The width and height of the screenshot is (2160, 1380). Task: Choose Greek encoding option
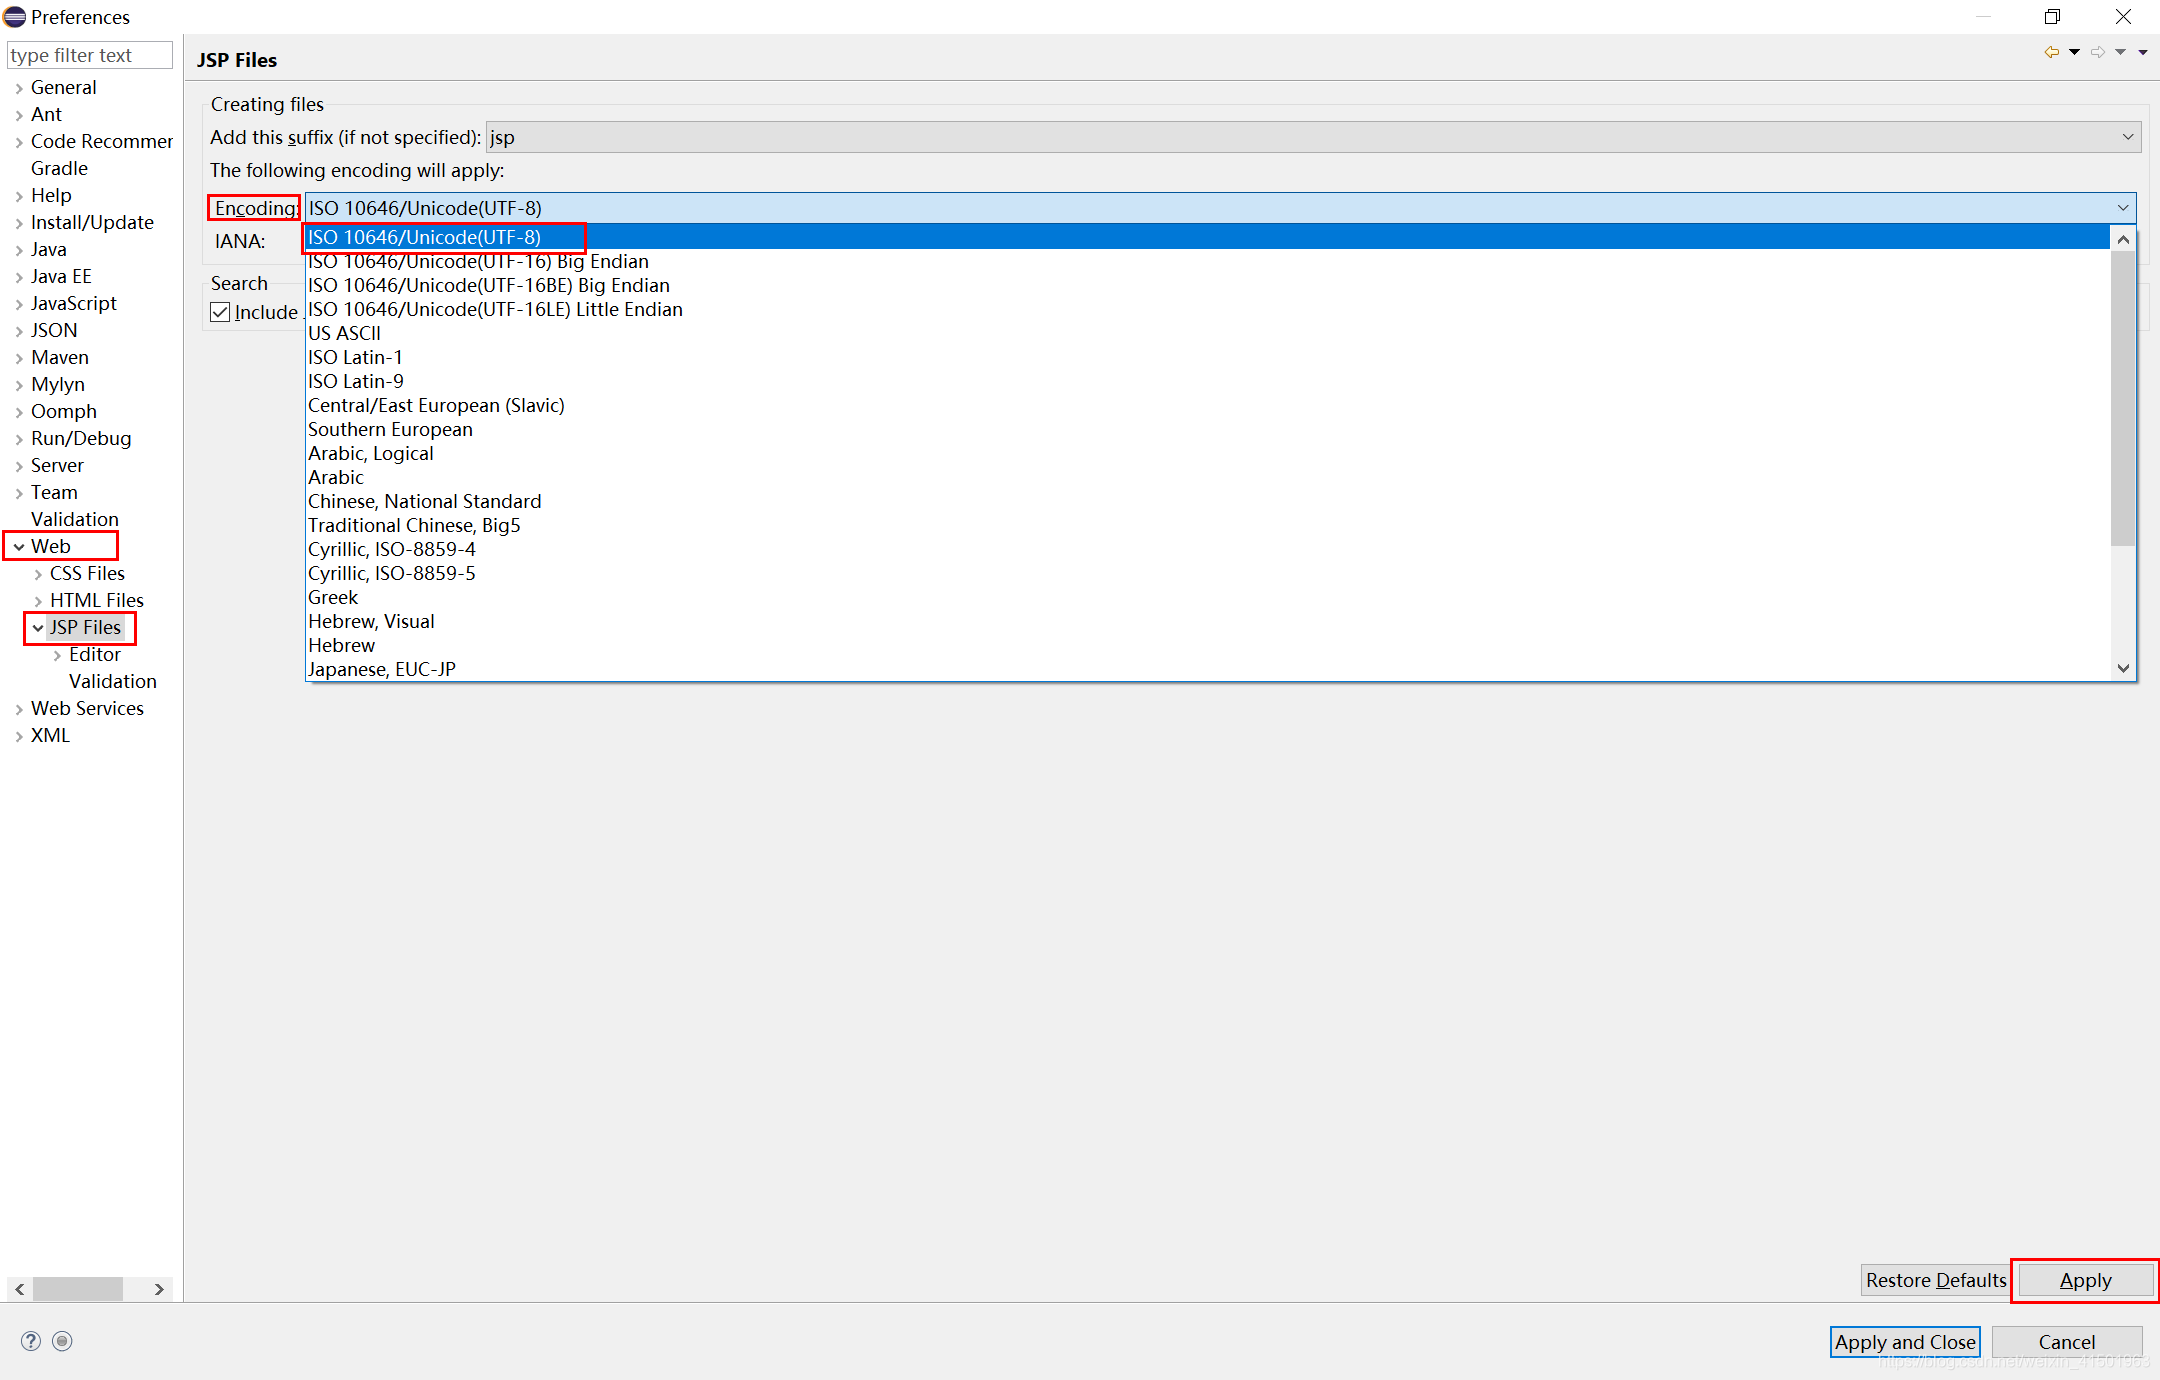point(1207,597)
